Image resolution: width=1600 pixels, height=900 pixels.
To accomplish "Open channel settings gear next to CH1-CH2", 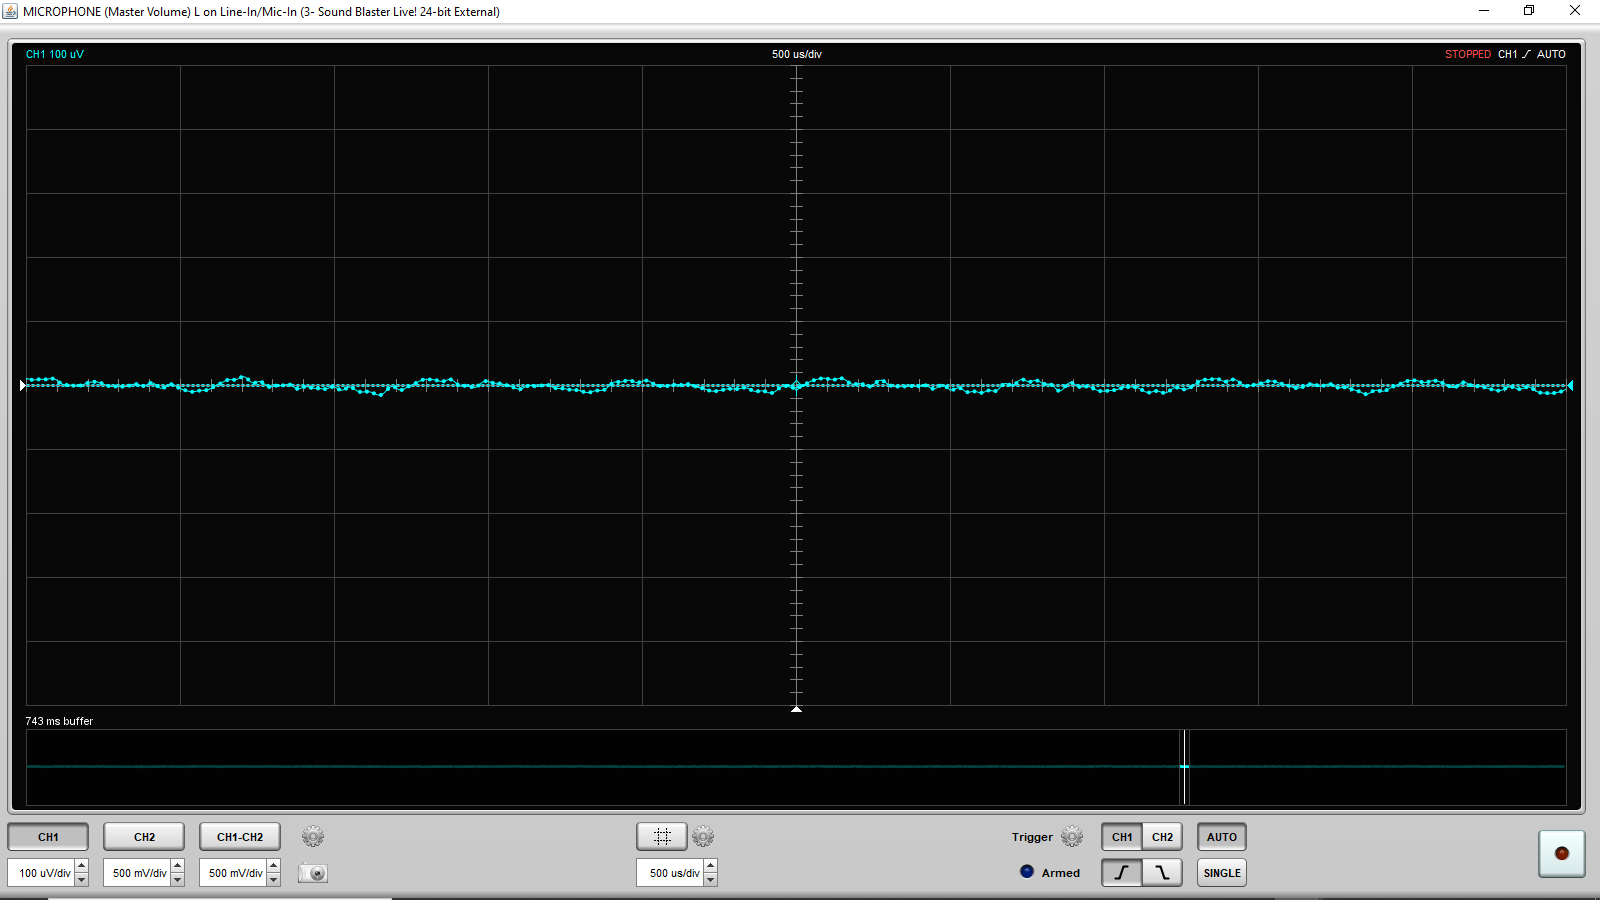I will 313,836.
